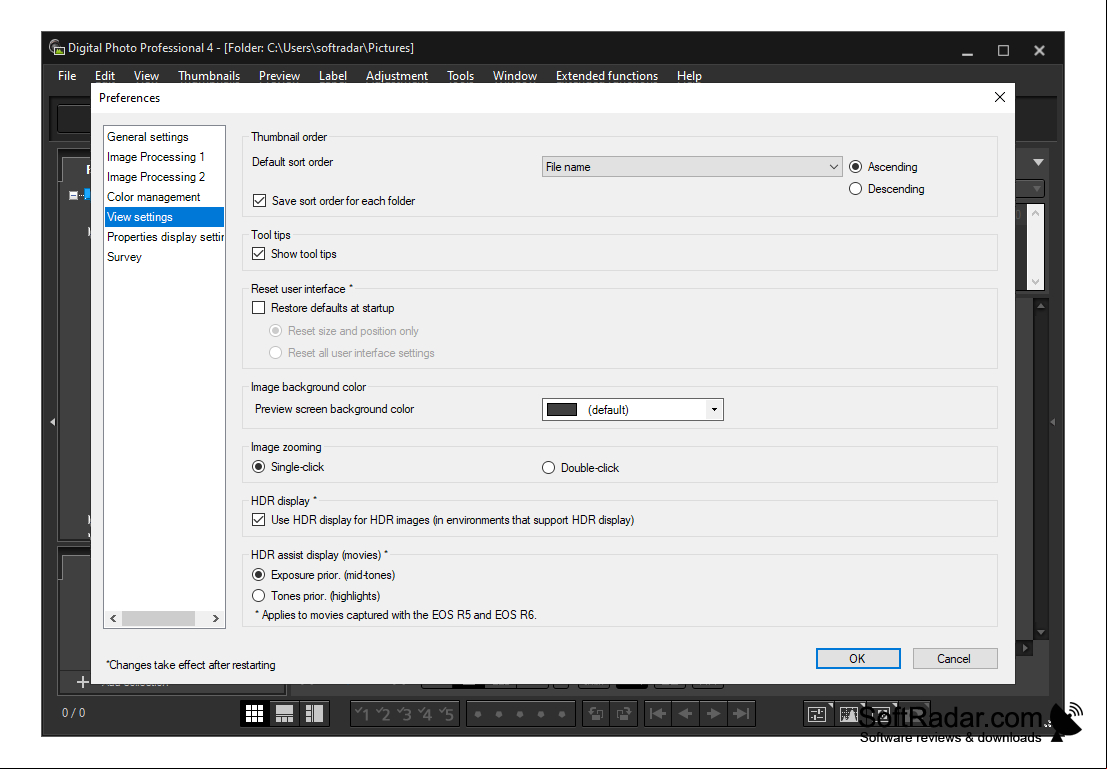The width and height of the screenshot is (1107, 769).
Task: Open the Window menu
Action: point(515,76)
